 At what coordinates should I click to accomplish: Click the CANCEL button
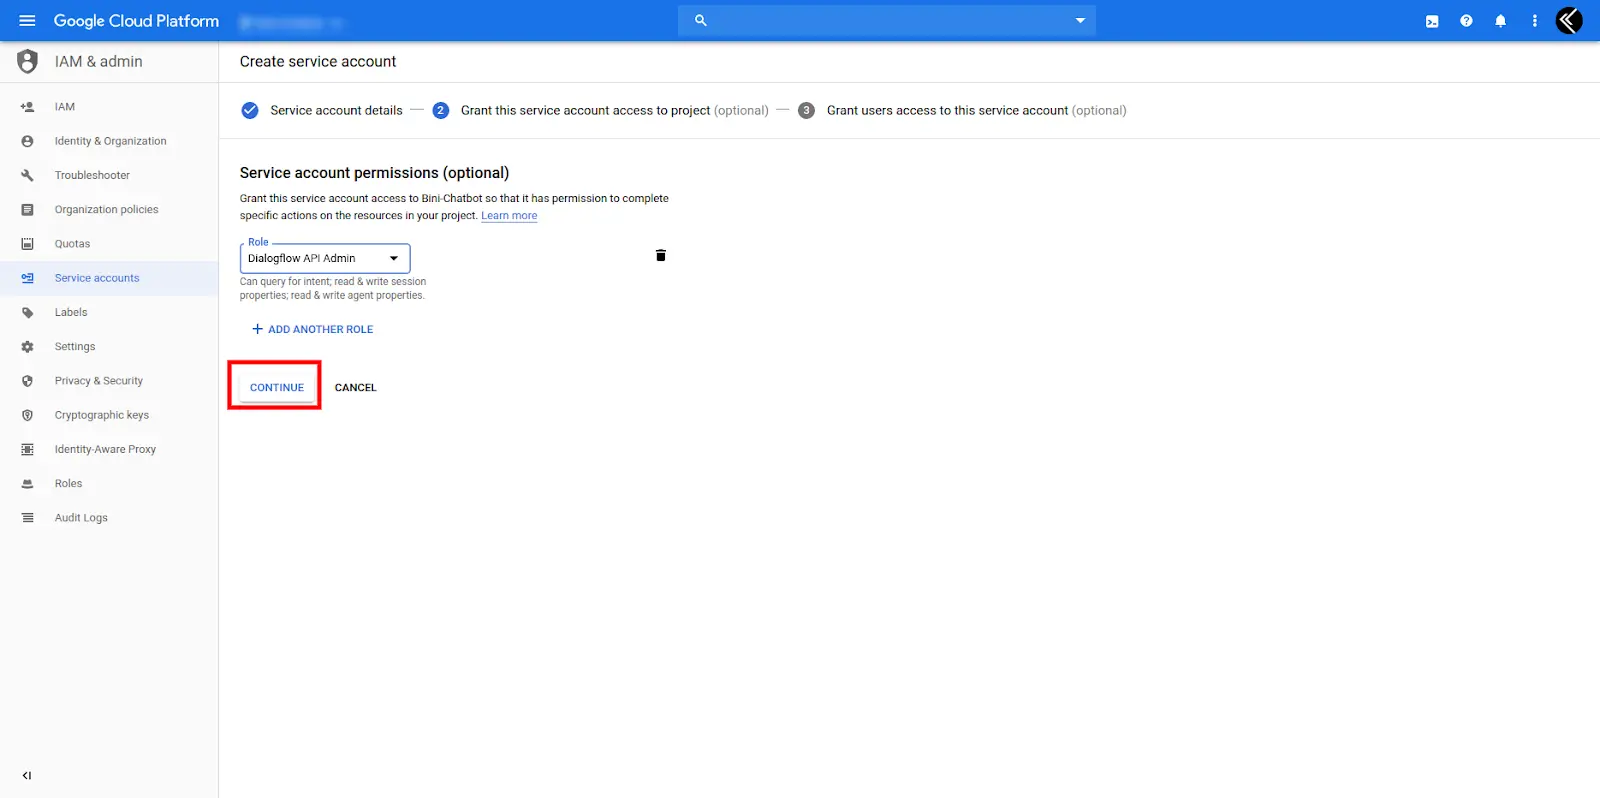coord(355,387)
